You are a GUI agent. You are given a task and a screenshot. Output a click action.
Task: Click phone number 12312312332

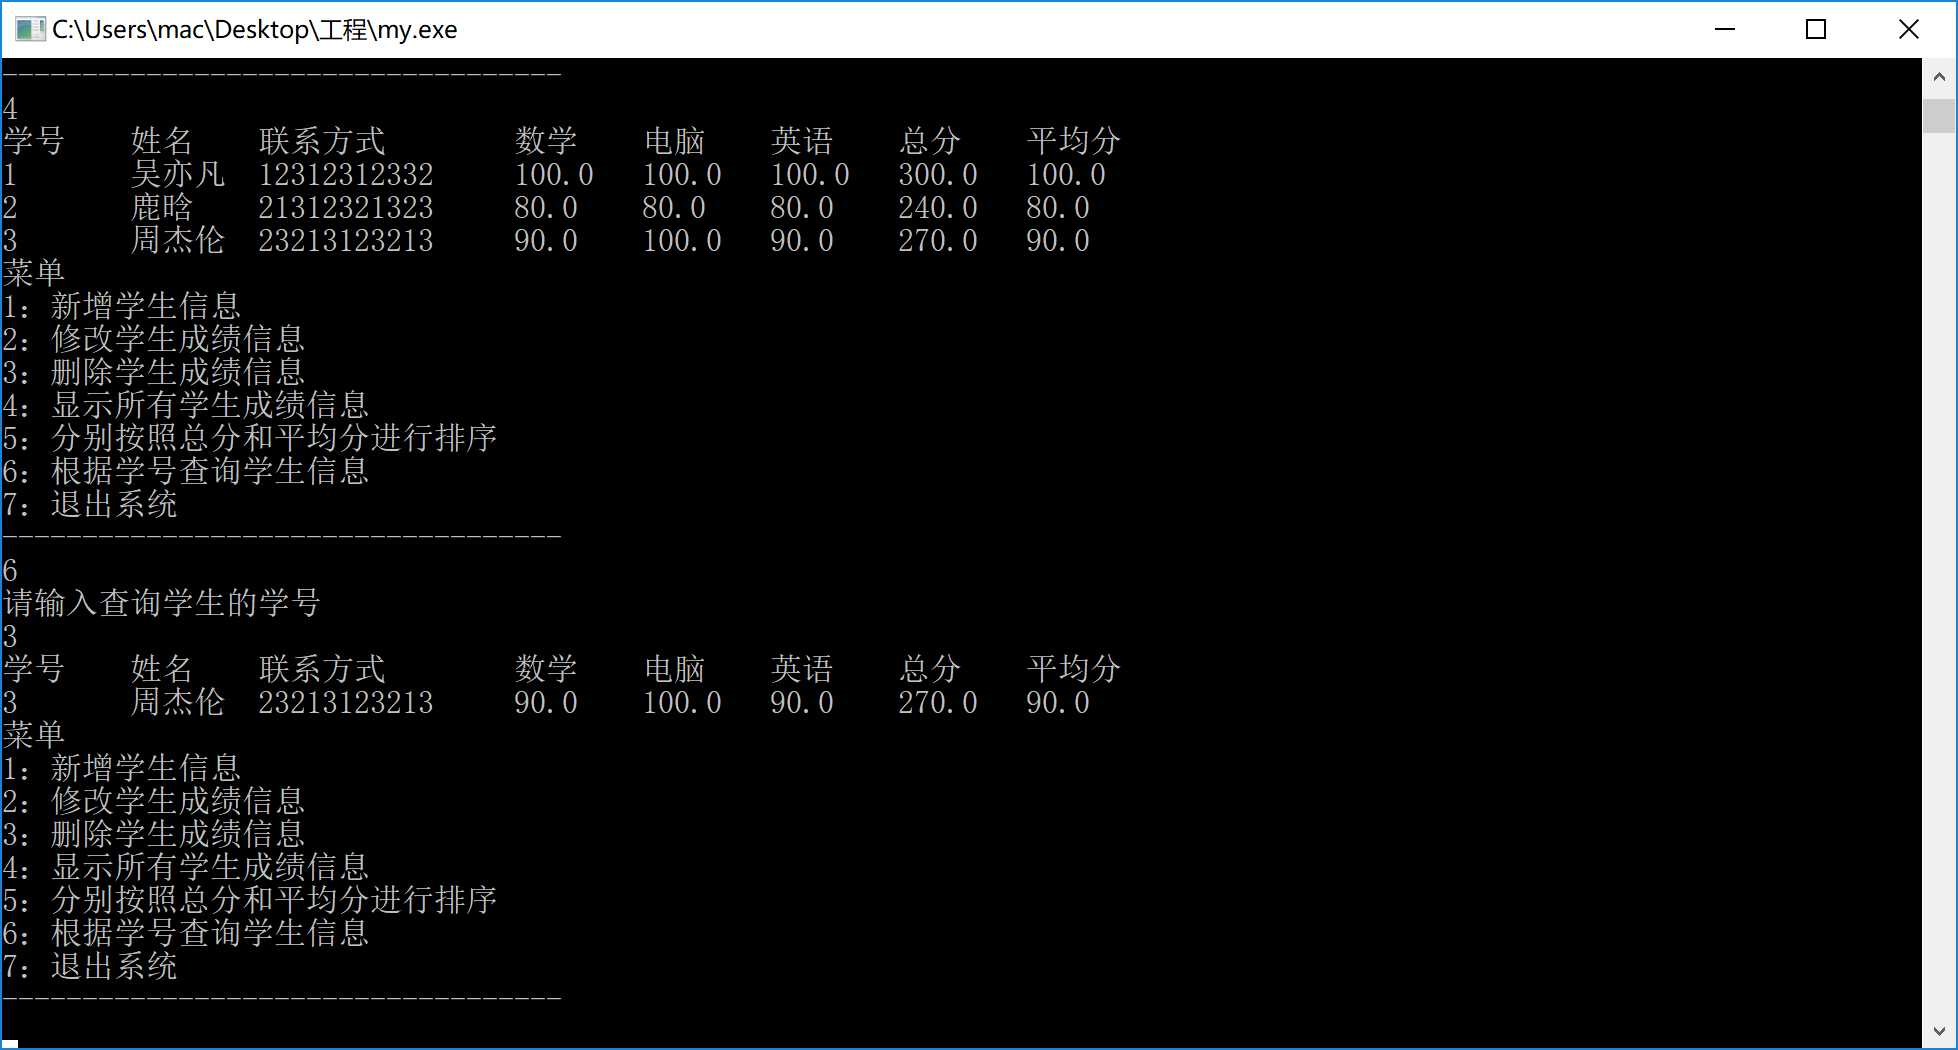tap(346, 174)
